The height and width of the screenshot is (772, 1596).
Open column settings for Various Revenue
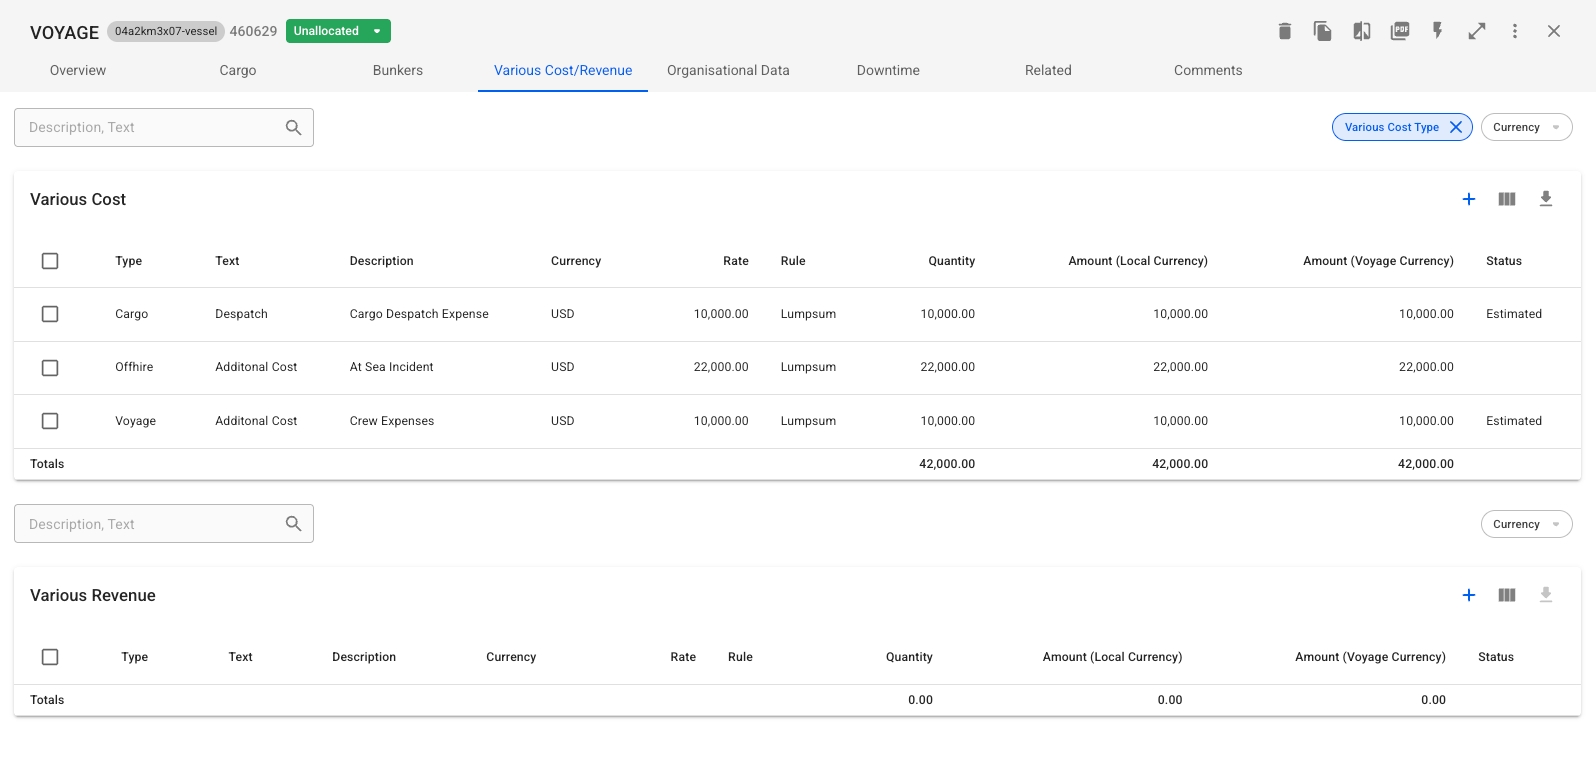[1507, 595]
